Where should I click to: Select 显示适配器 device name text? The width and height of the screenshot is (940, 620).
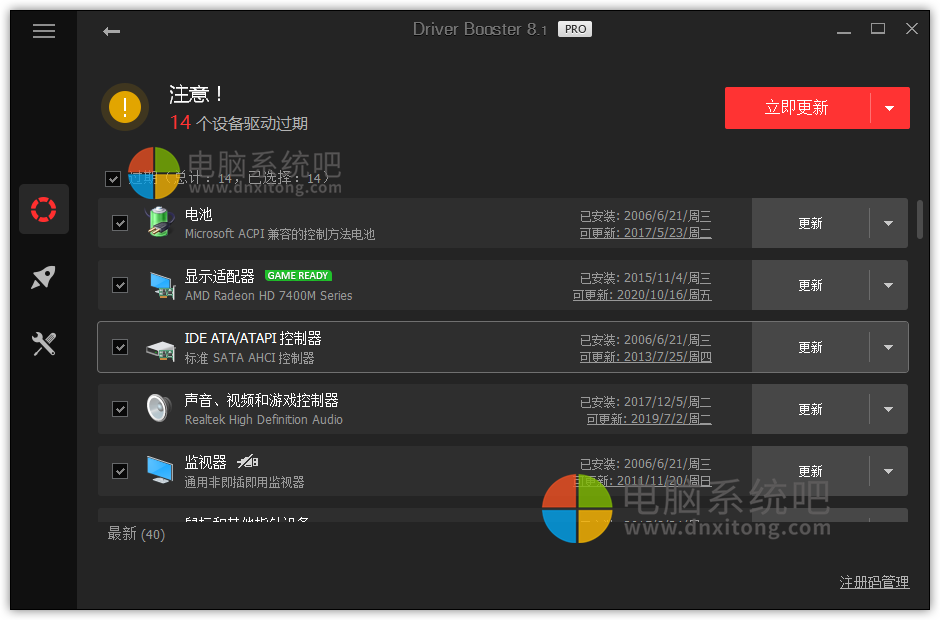(x=219, y=276)
